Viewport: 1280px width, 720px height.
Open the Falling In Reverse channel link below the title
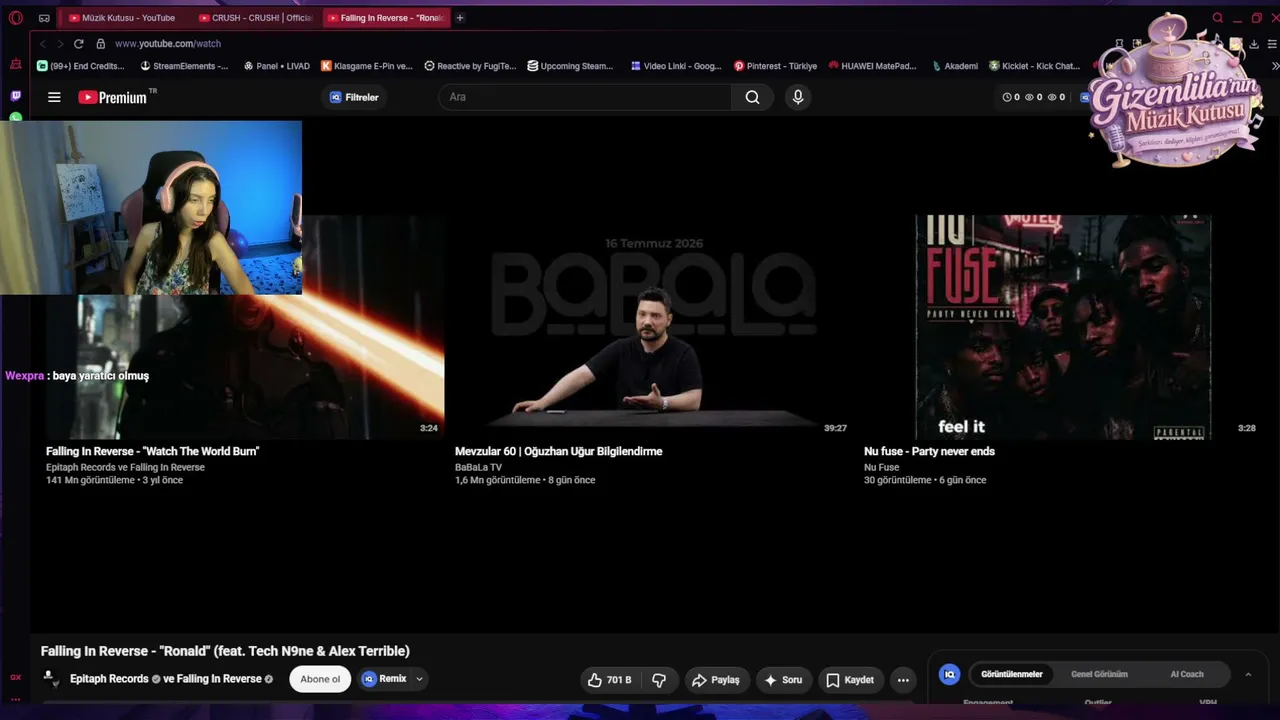(x=219, y=679)
